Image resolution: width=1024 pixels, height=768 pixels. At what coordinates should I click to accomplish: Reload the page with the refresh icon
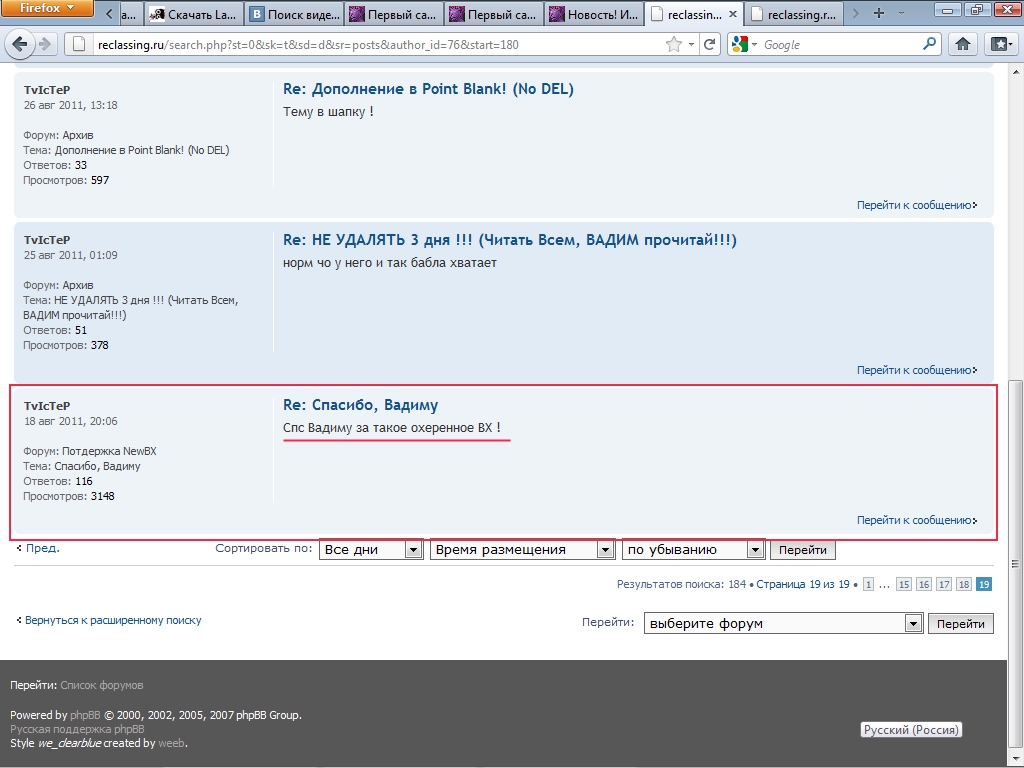(x=710, y=44)
